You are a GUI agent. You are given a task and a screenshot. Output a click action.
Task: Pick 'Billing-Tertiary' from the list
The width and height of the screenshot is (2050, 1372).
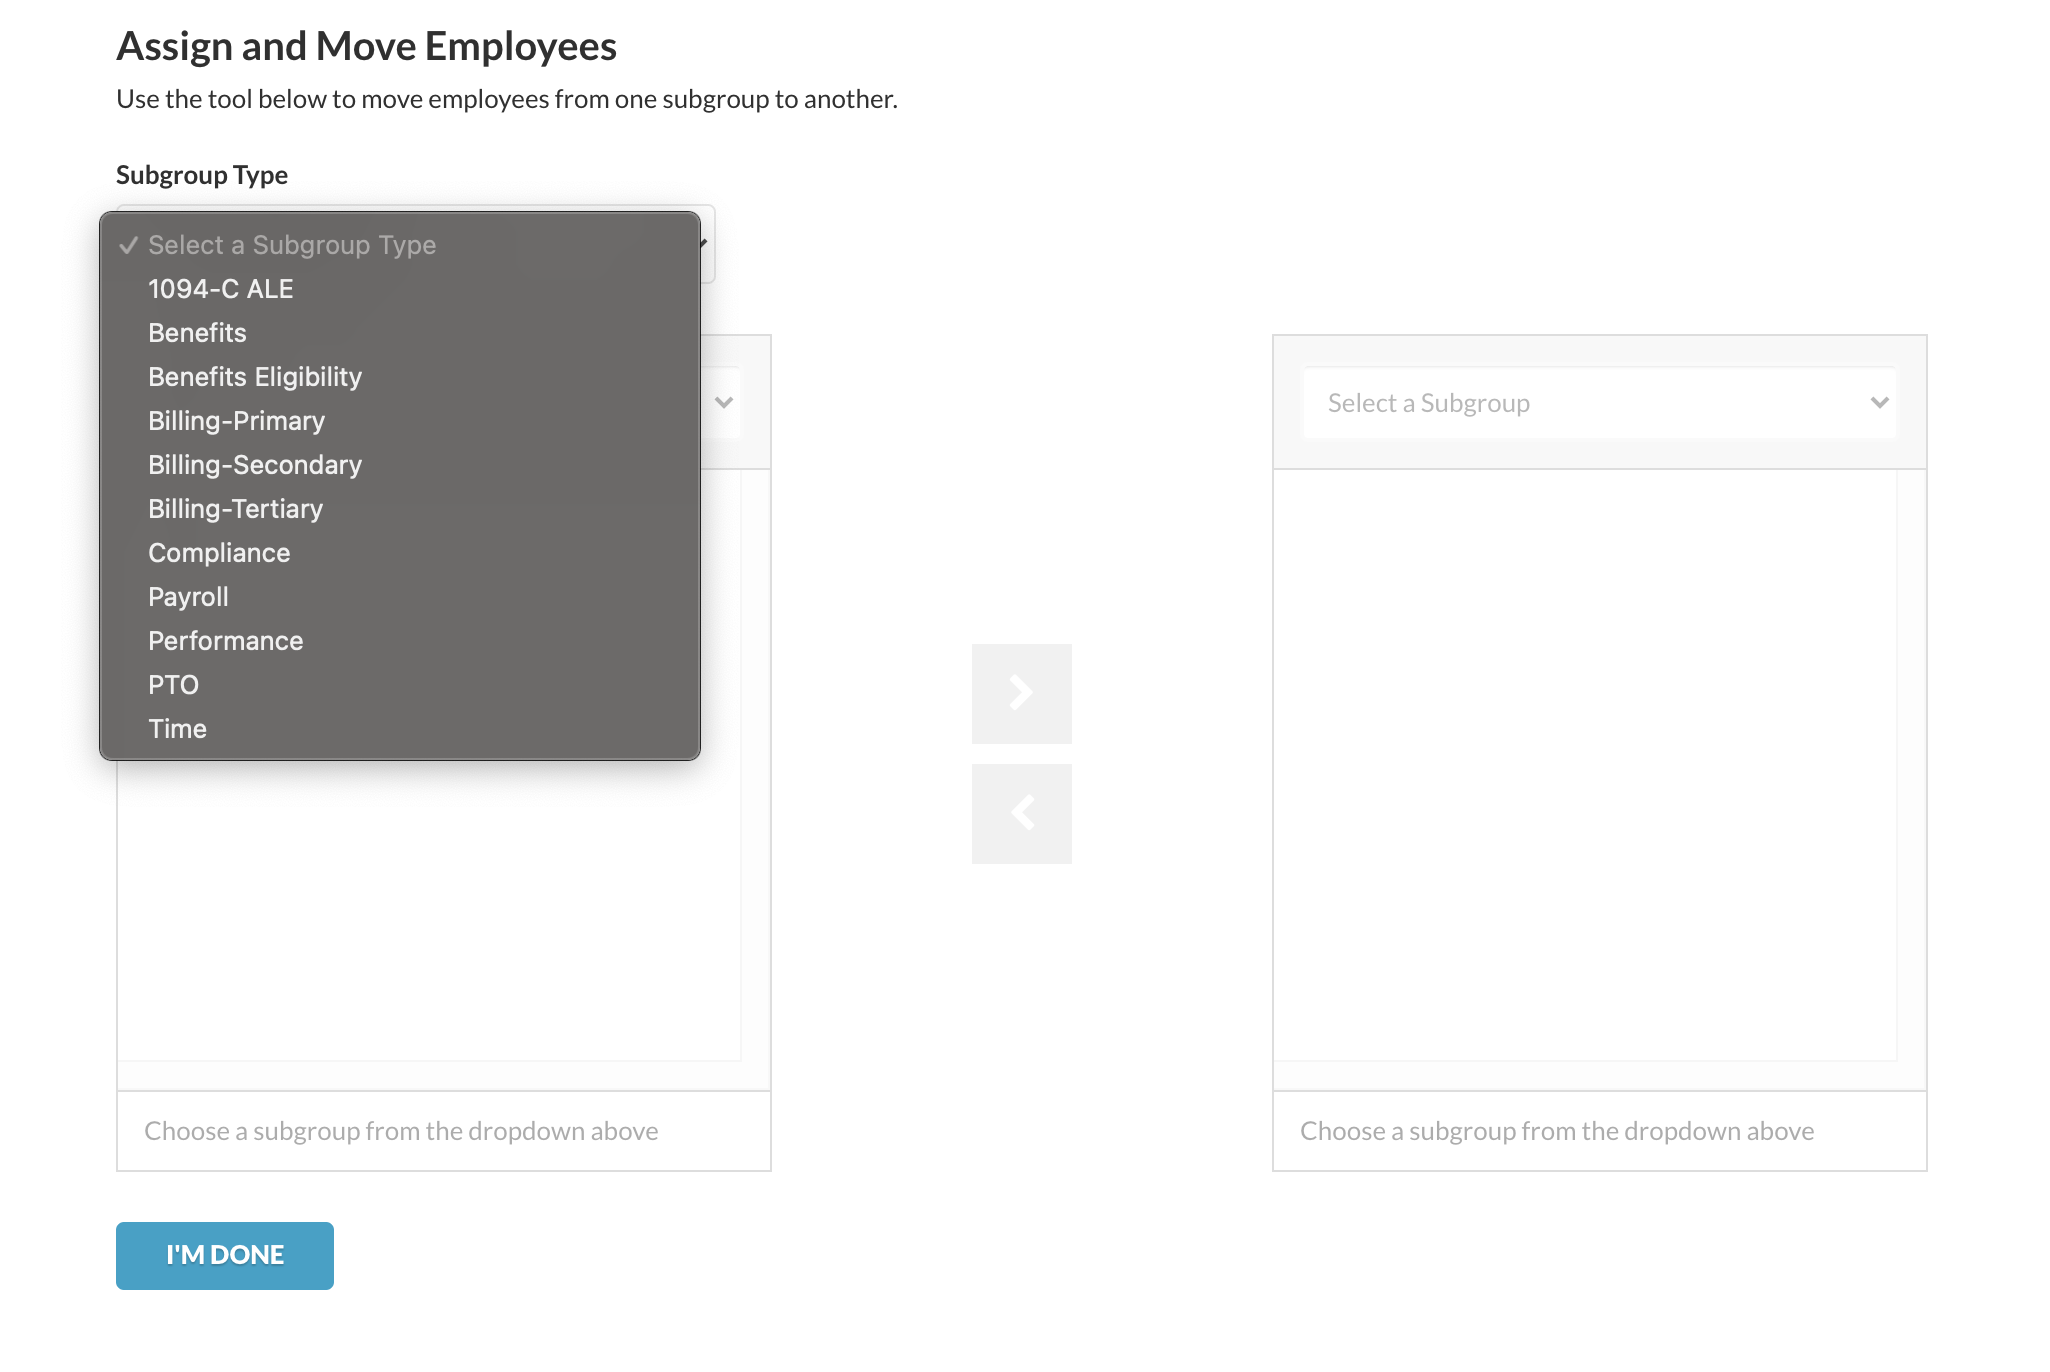(400, 509)
